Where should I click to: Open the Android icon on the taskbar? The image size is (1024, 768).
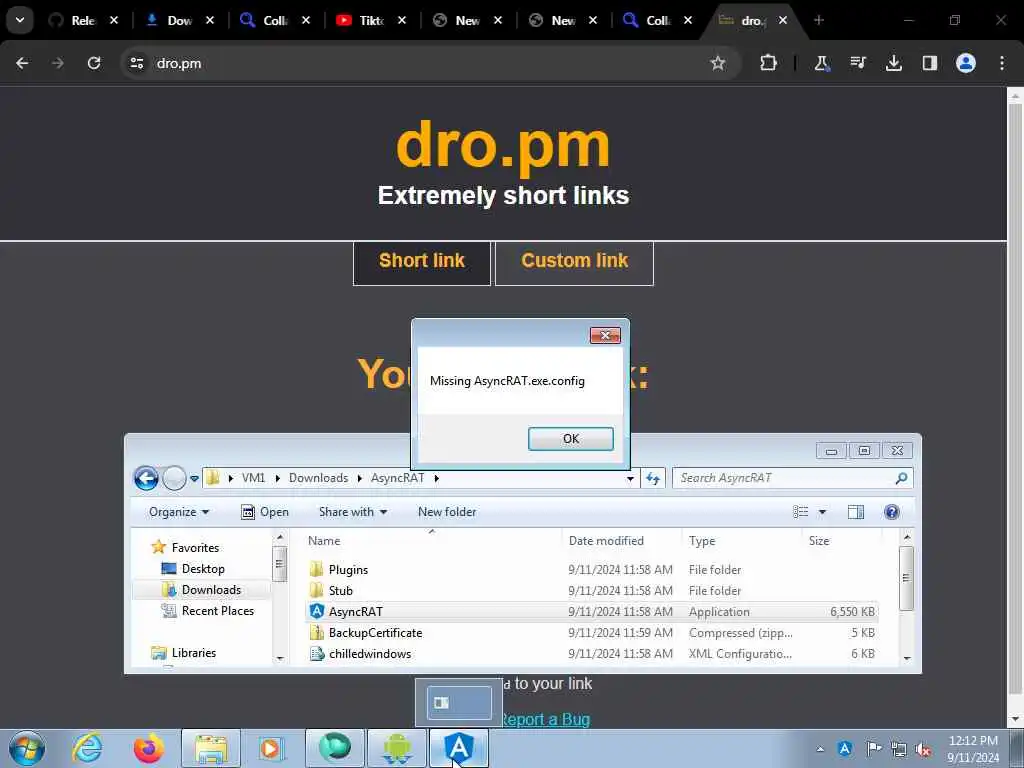(x=397, y=748)
